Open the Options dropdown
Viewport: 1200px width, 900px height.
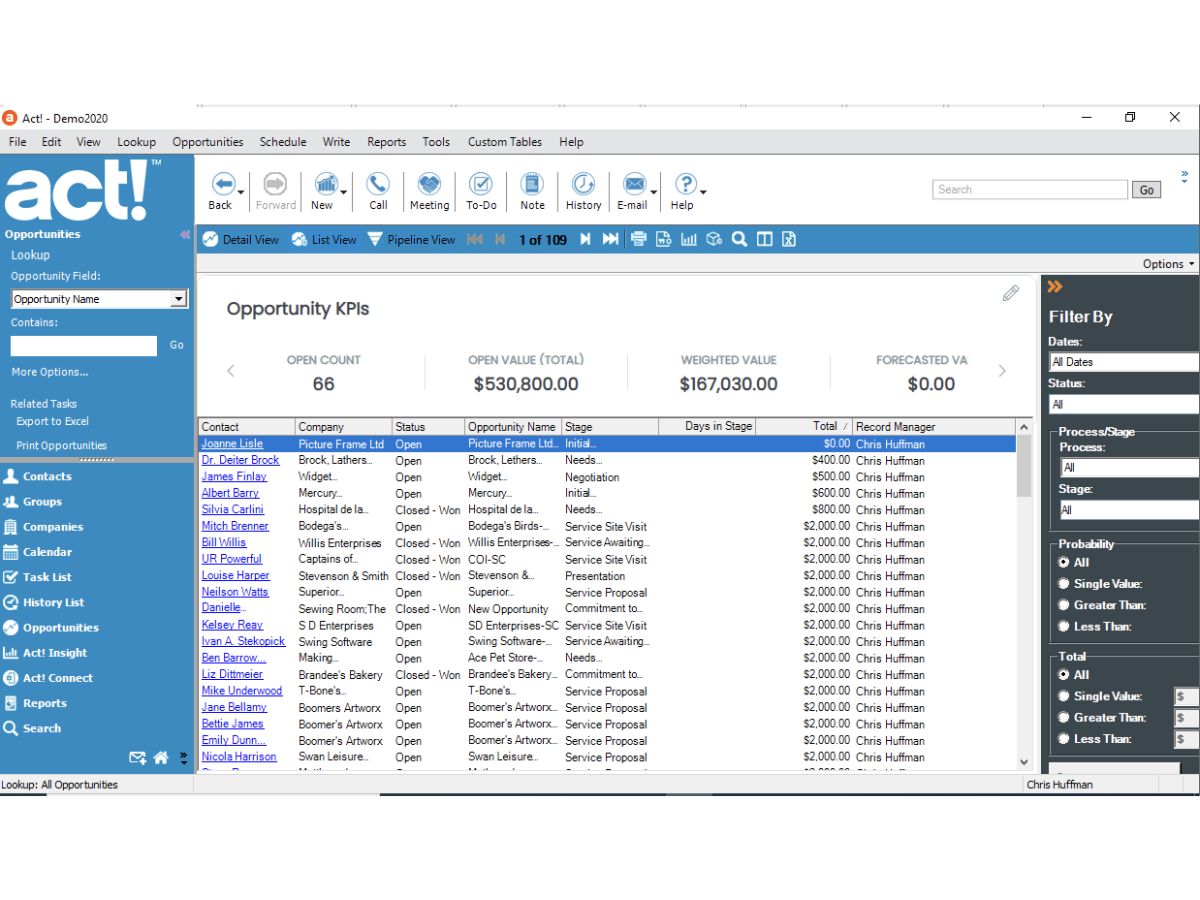pos(1168,264)
